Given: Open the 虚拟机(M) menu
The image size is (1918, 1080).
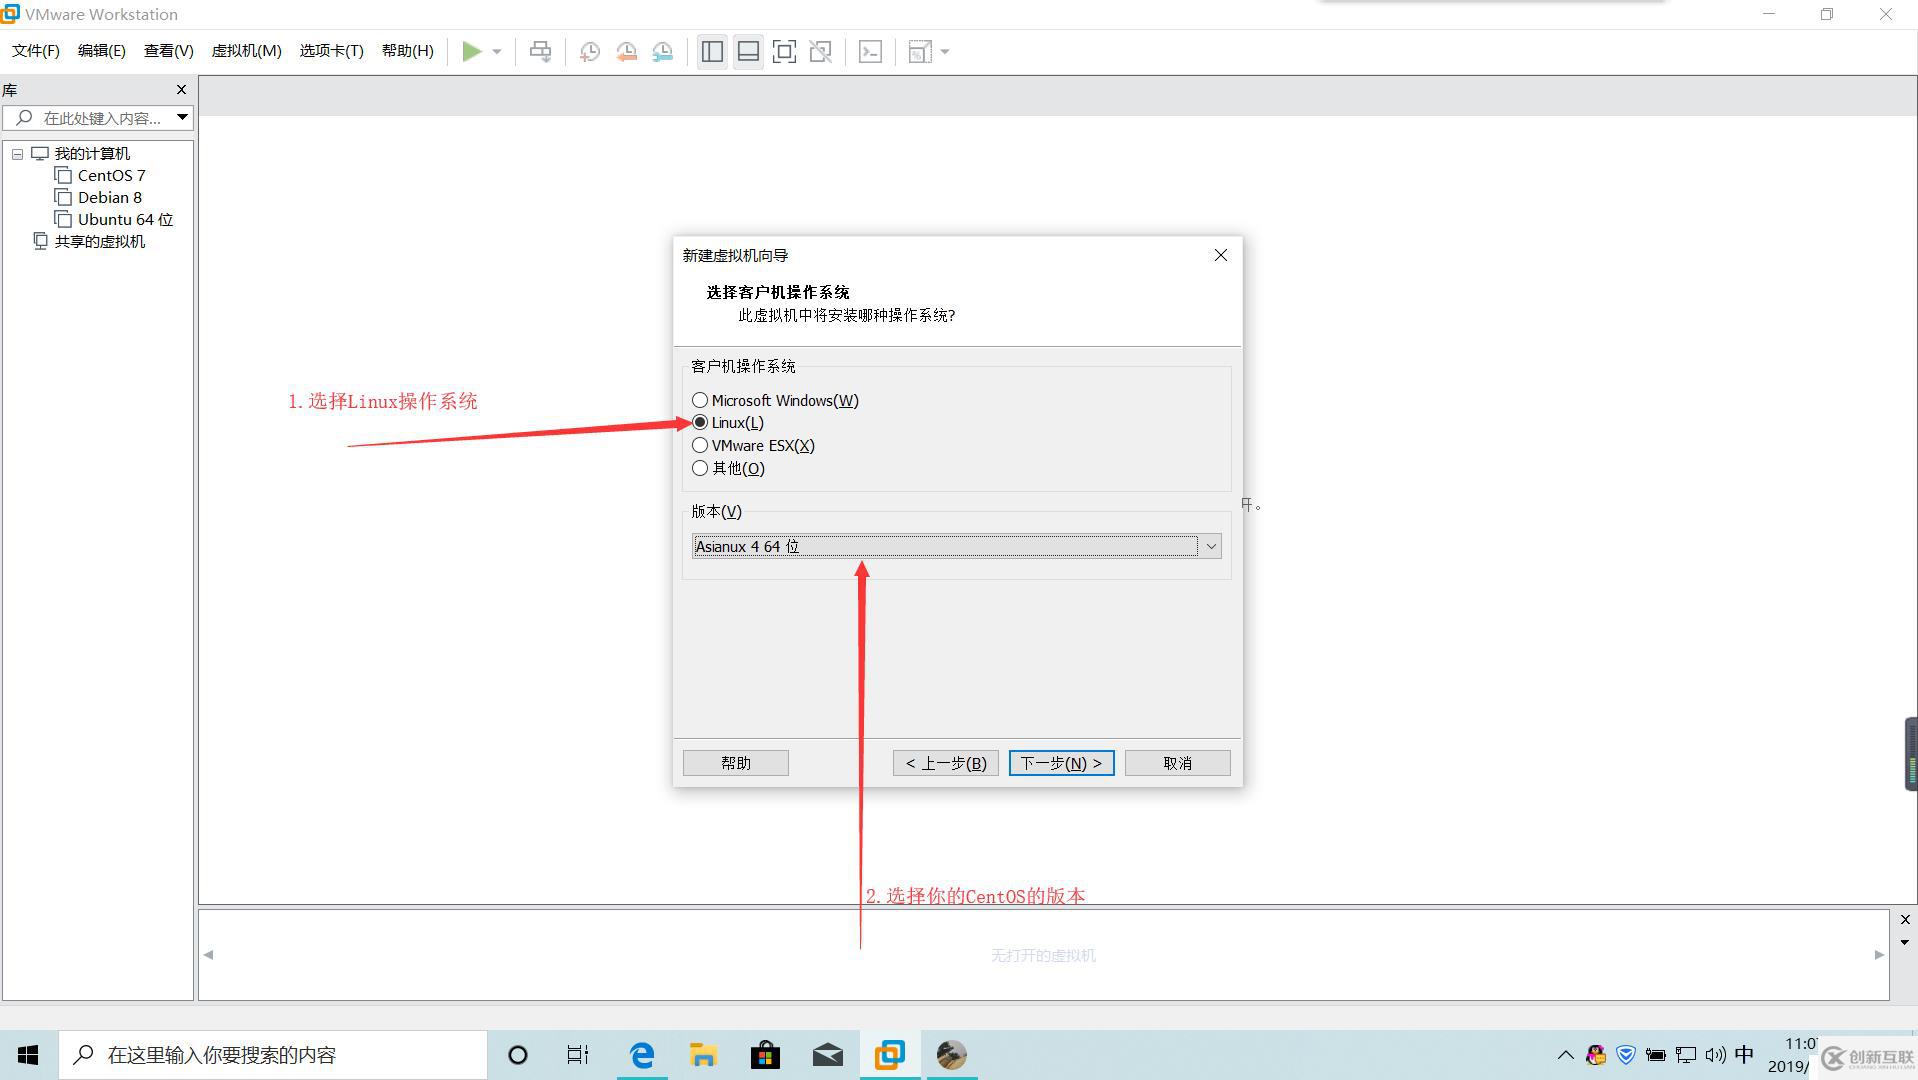Looking at the screenshot, I should (246, 51).
